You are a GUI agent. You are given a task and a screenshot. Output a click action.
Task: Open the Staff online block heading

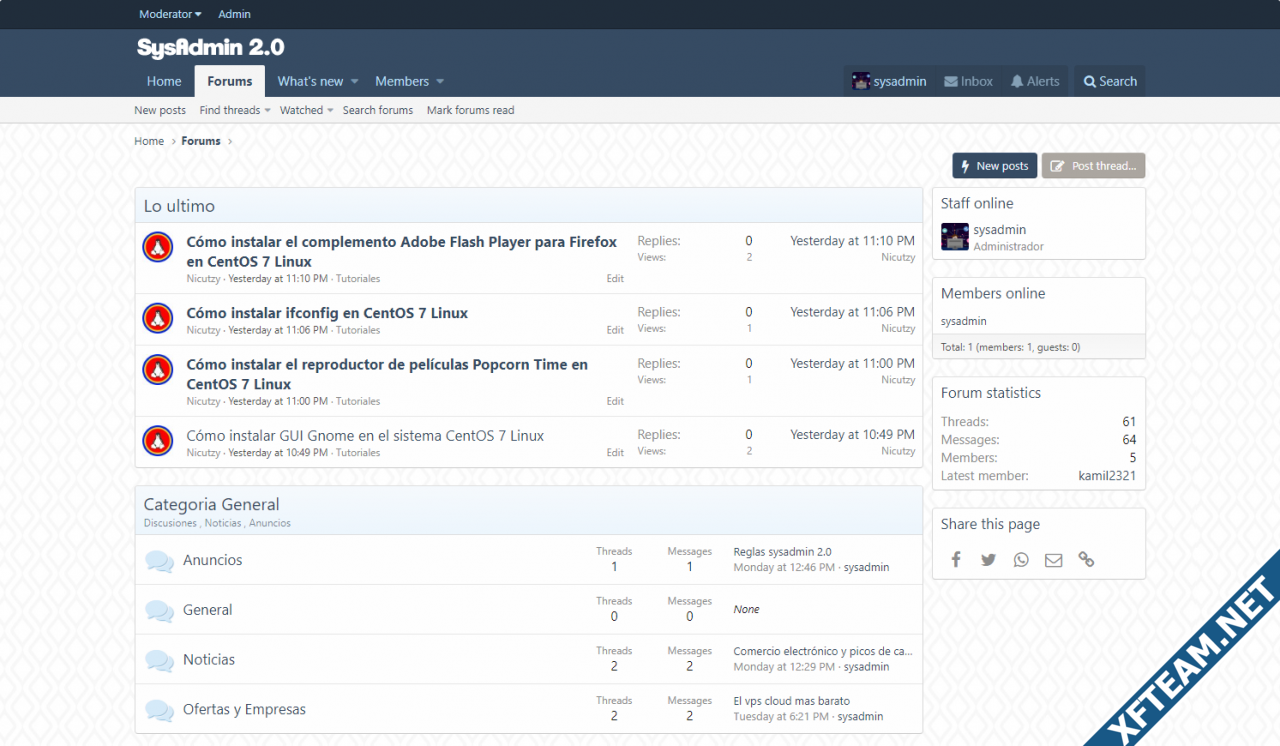coord(977,203)
